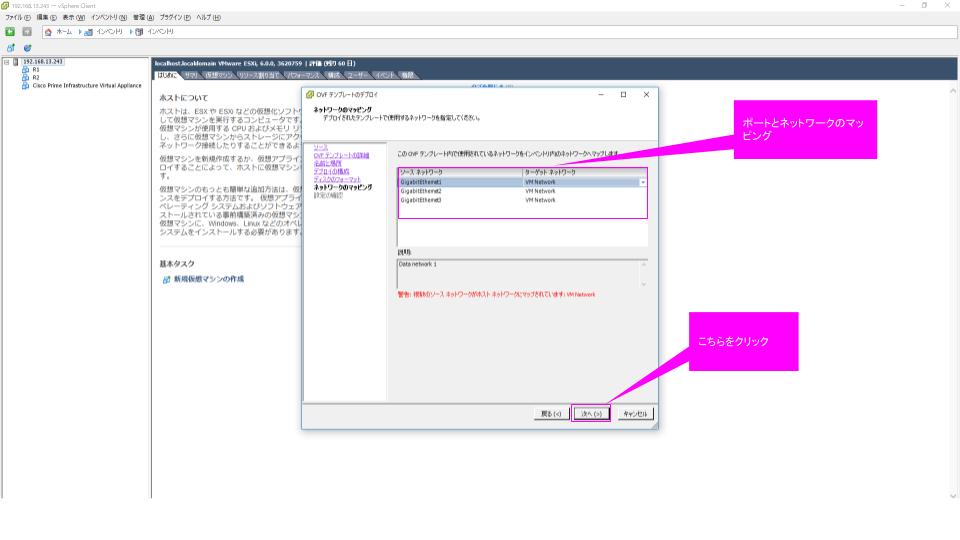Click the second インベントリ breadcrumb host icon
The width and height of the screenshot is (960, 540).
click(x=140, y=32)
